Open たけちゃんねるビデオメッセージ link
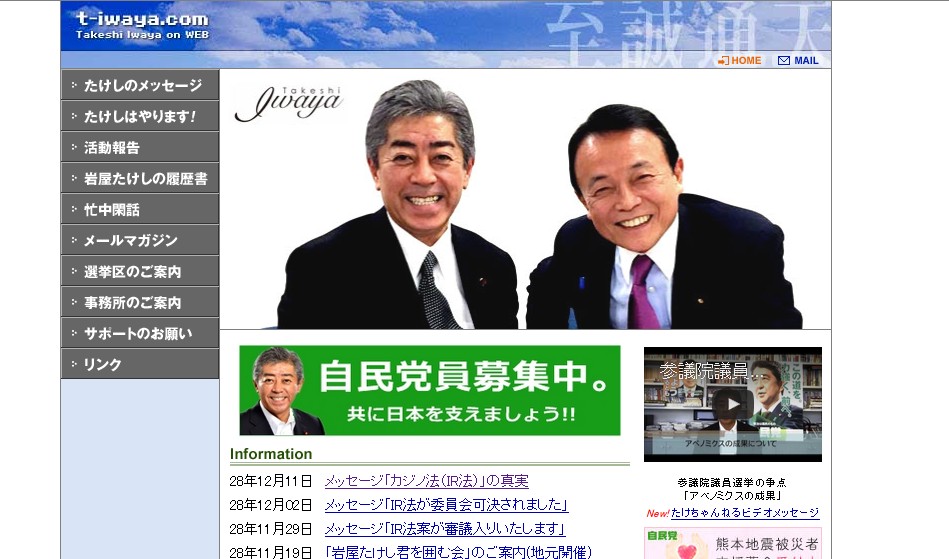Screen dimensions: 949x559 [745, 512]
